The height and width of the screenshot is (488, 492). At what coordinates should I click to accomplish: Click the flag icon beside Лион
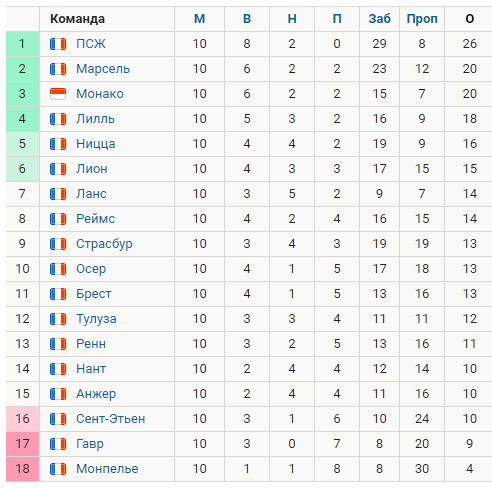pyautogui.click(x=58, y=169)
